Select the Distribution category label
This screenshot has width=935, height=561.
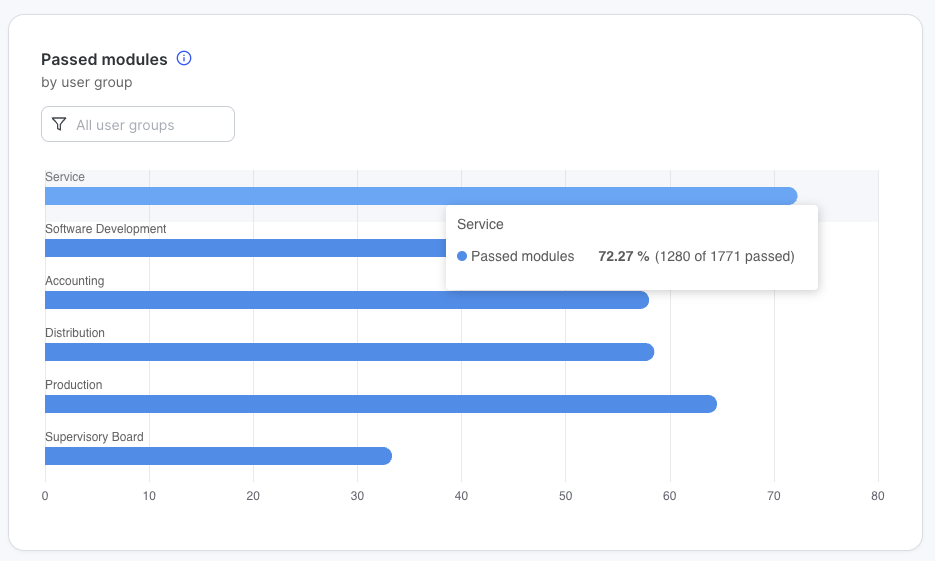pyautogui.click(x=75, y=333)
